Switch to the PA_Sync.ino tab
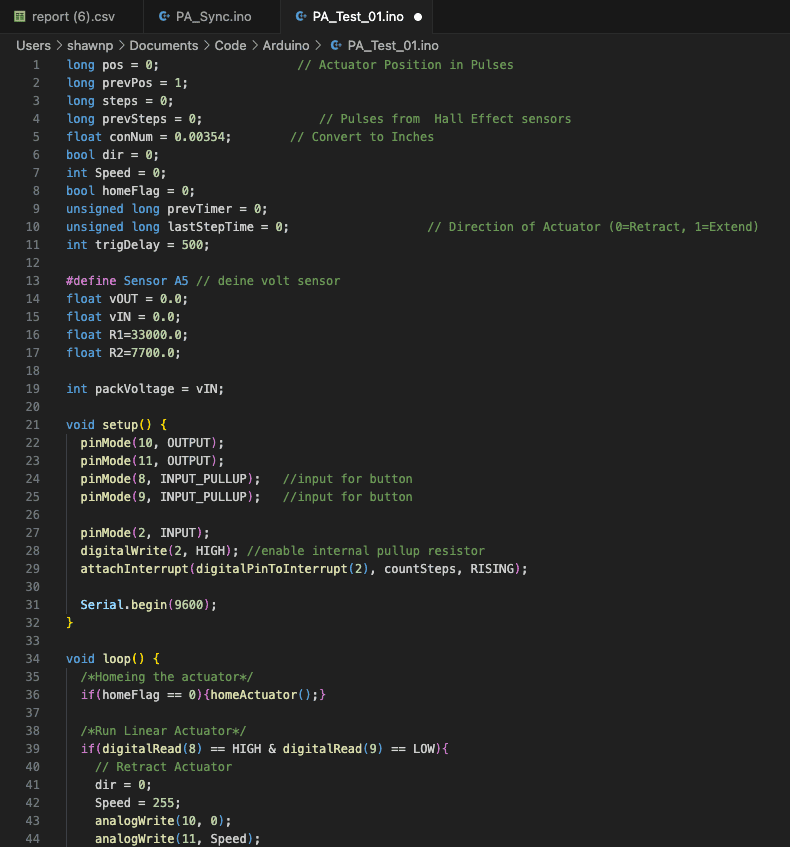The width and height of the screenshot is (790, 847). (213, 17)
